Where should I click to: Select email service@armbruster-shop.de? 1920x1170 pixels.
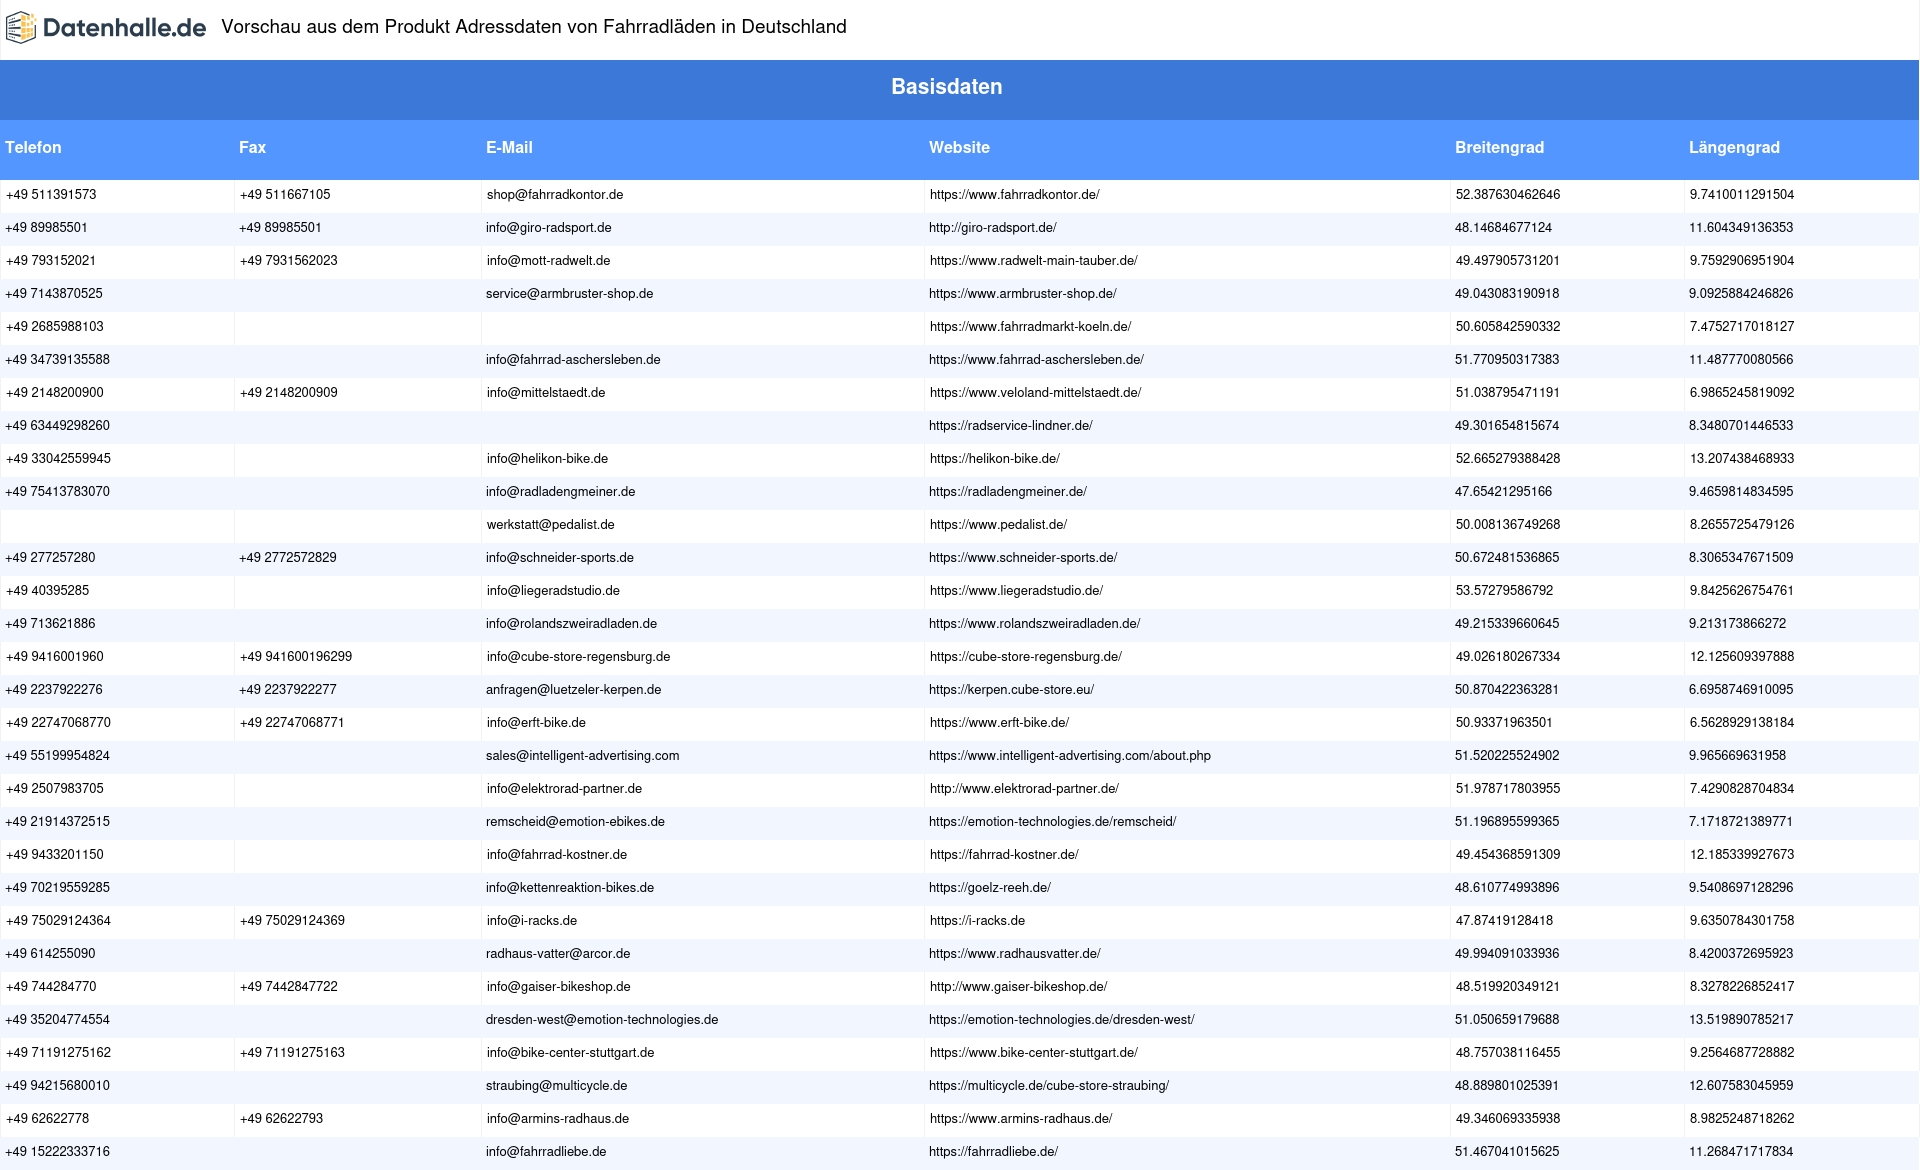[570, 294]
